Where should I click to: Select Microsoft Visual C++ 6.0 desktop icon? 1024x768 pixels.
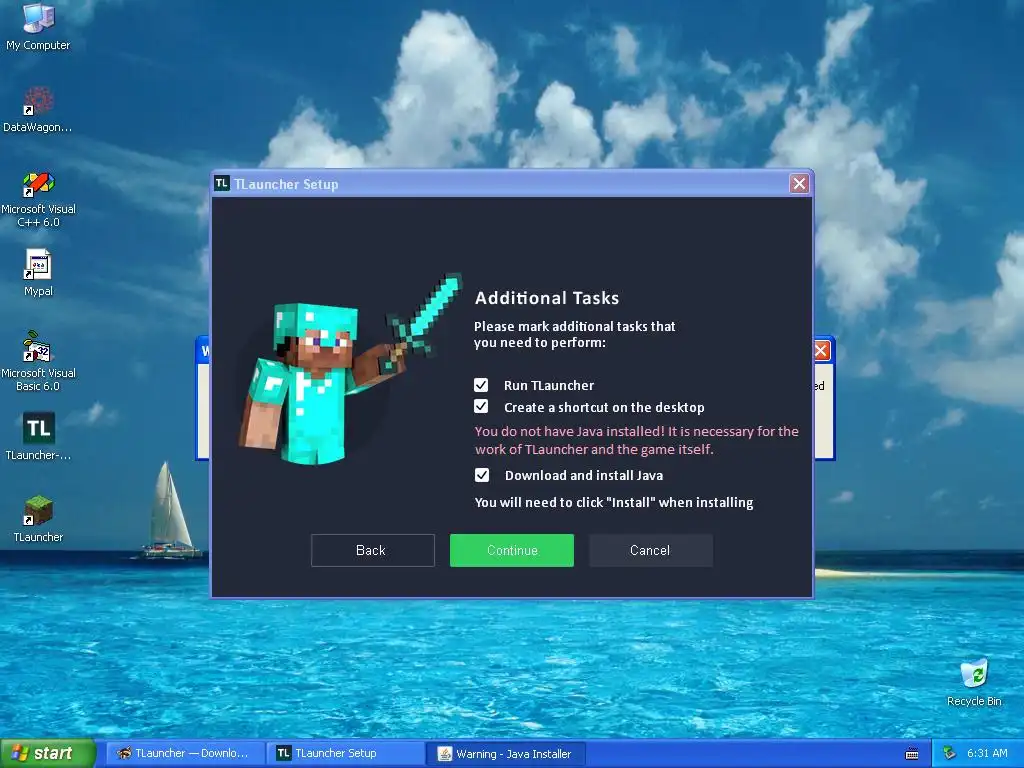click(x=38, y=199)
